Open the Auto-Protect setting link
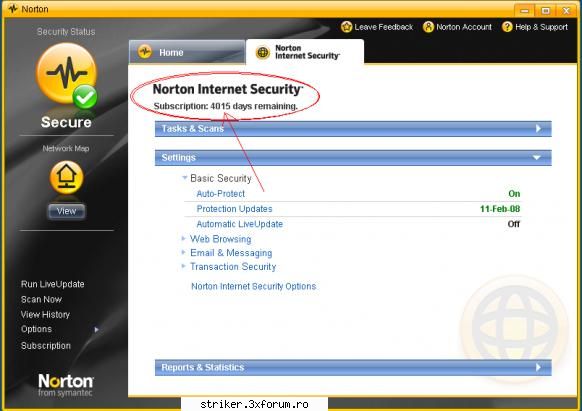 click(220, 194)
